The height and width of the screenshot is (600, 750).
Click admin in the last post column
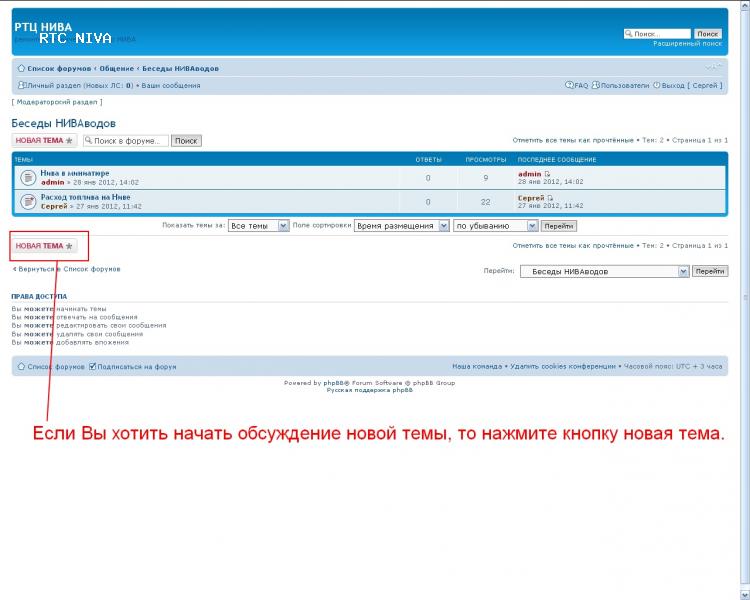529,174
